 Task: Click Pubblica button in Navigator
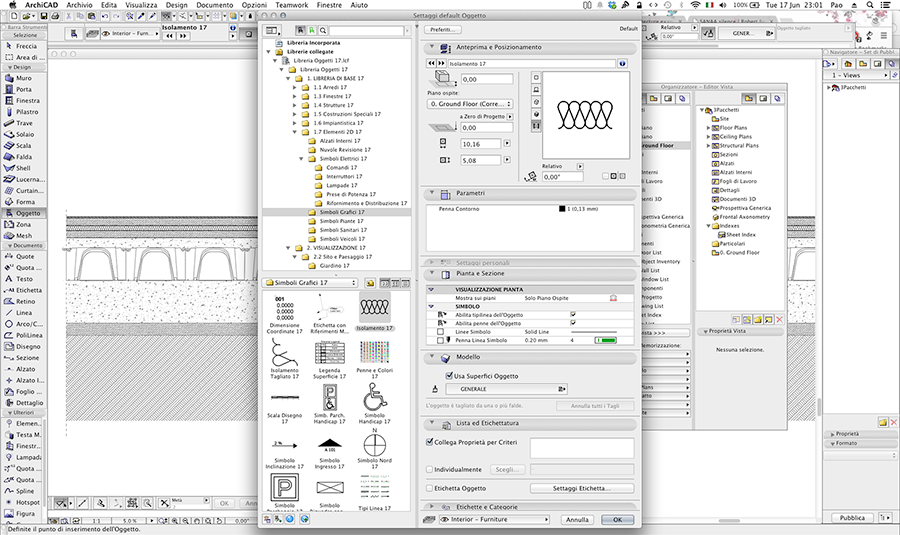point(852,517)
